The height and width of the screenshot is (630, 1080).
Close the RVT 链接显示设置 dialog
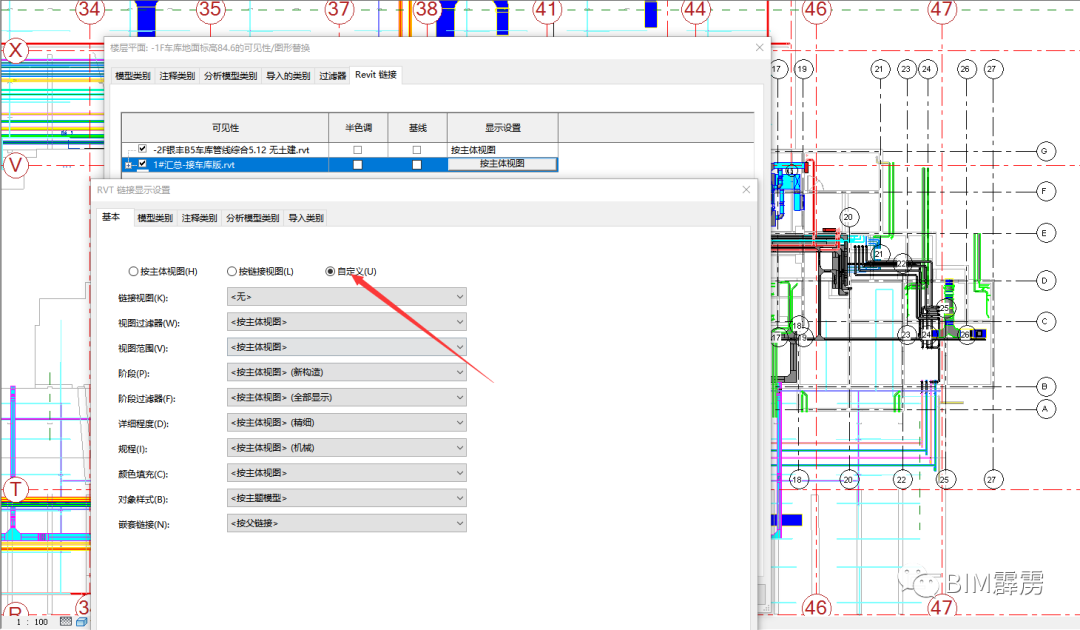tap(746, 189)
